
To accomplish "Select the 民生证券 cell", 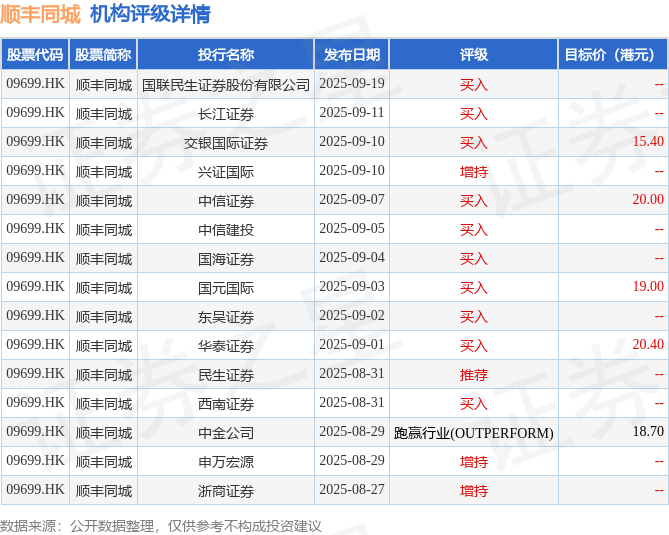I will 226,375.
